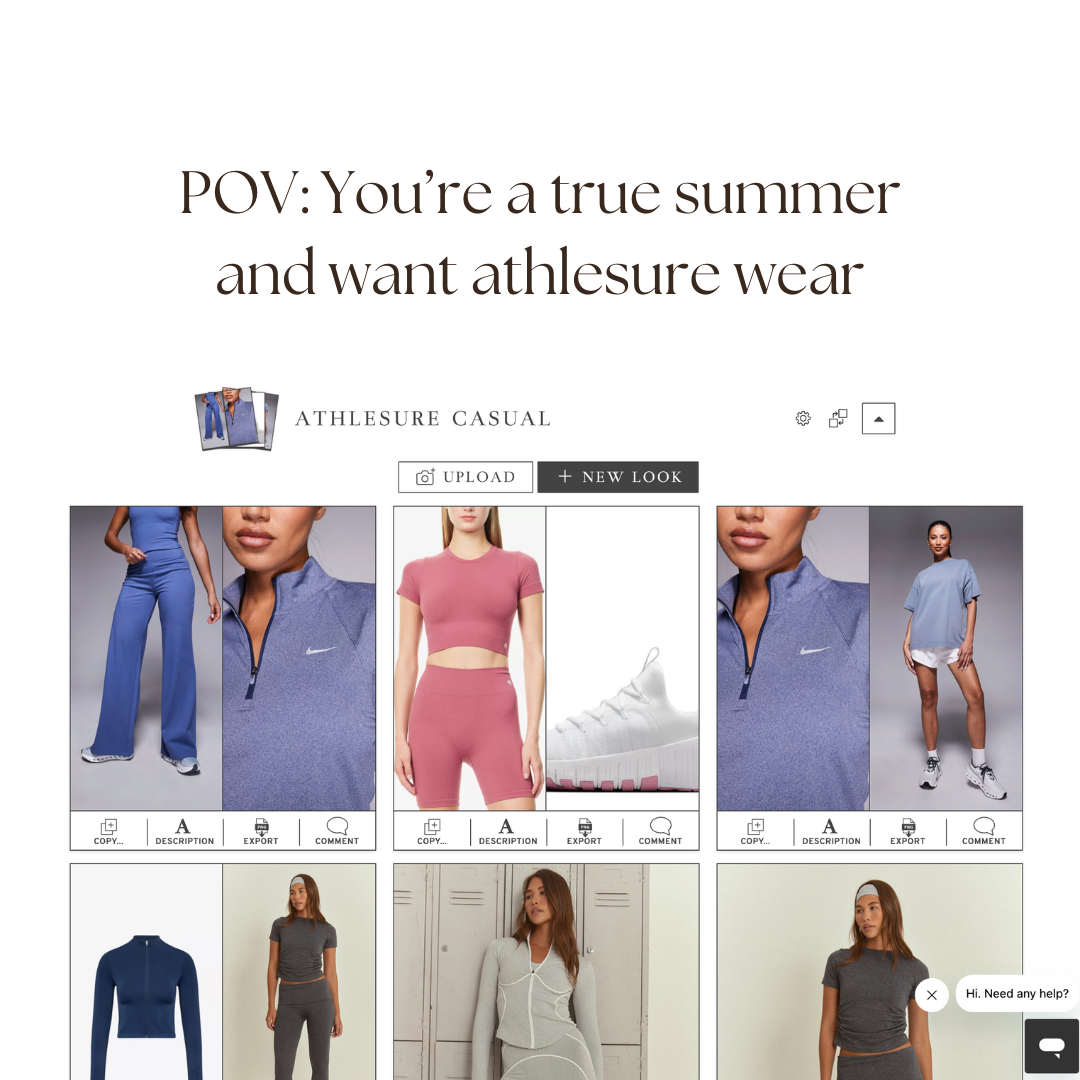Copy the pink set look

pyautogui.click(x=432, y=831)
